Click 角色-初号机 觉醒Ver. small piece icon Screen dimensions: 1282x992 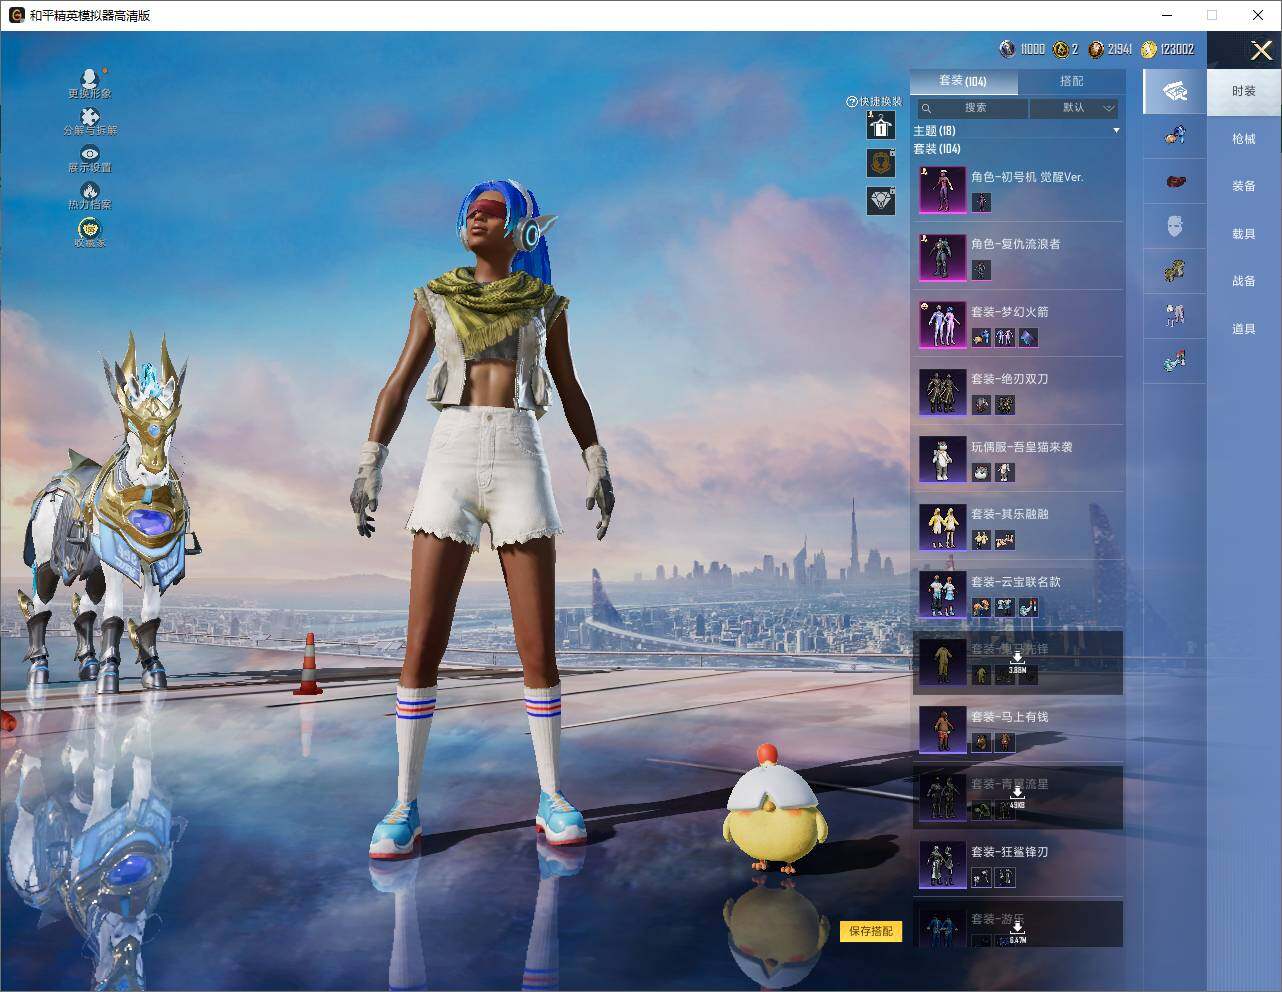[x=981, y=202]
